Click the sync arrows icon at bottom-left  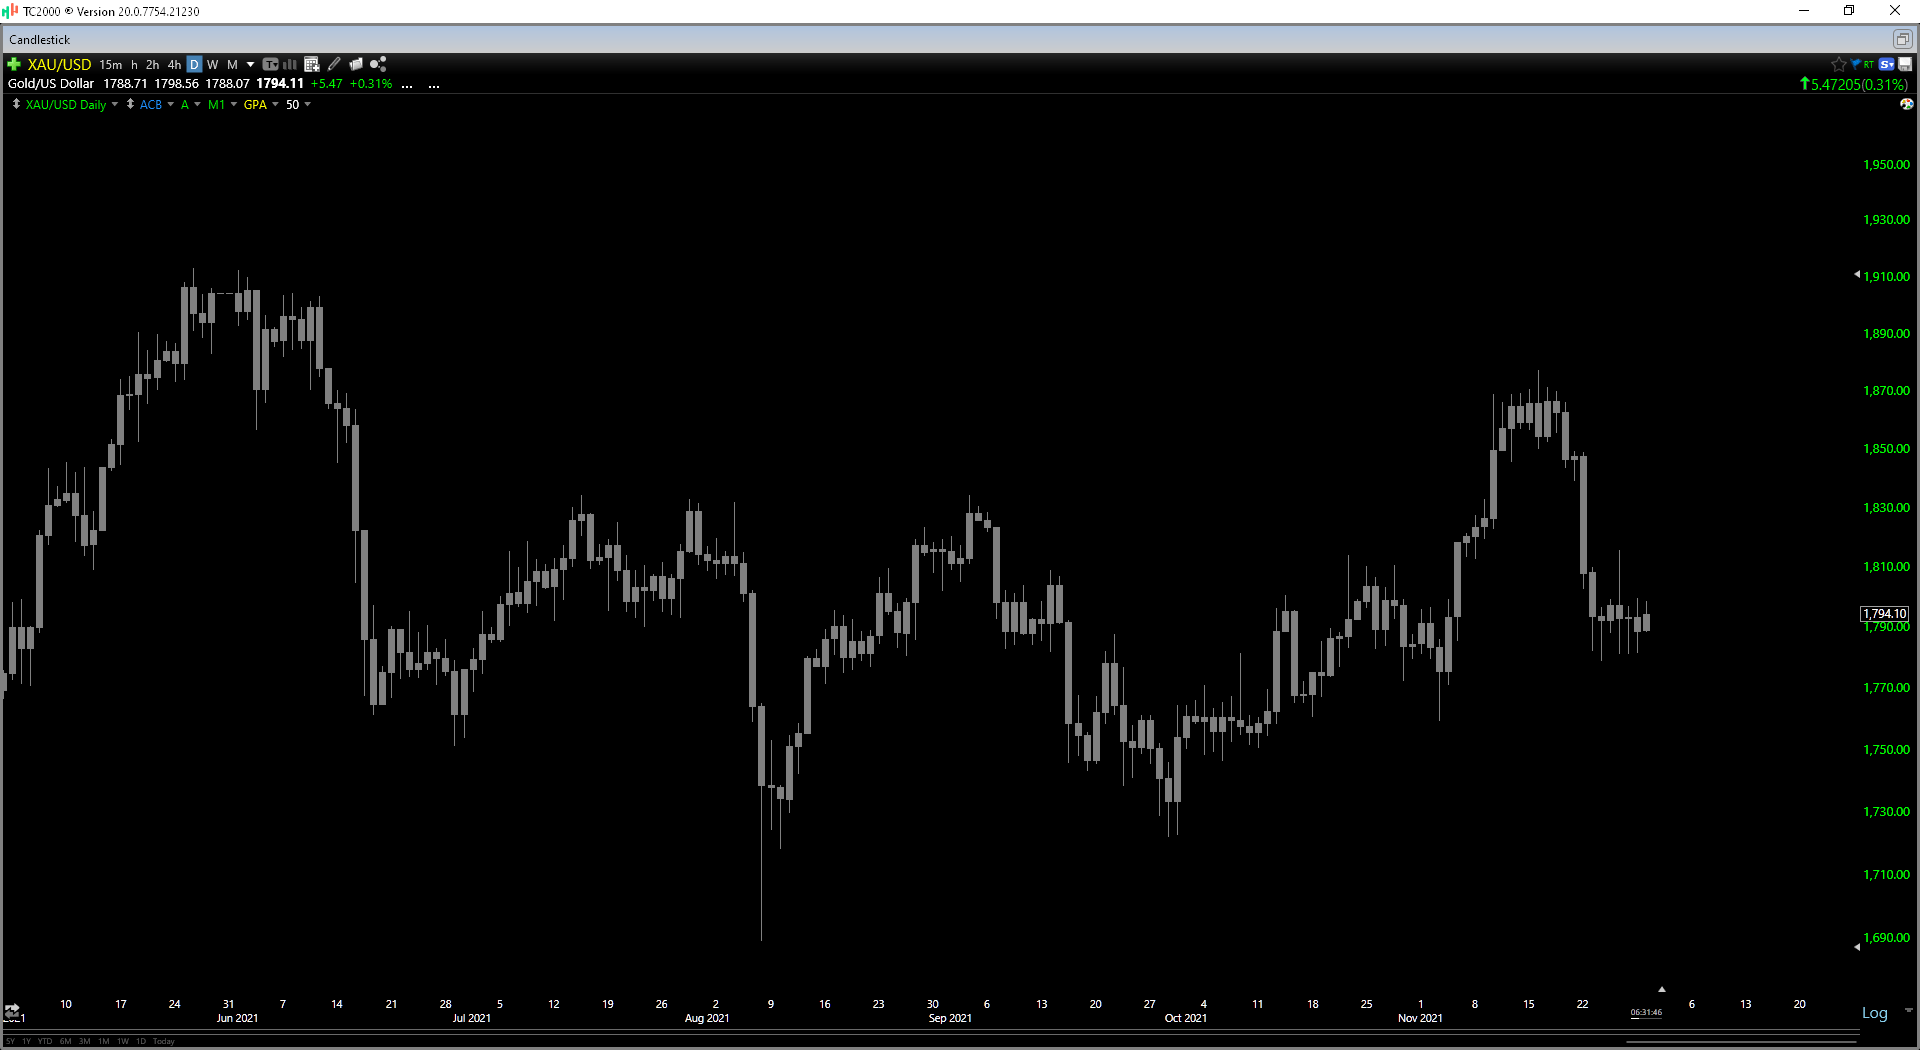click(12, 1010)
